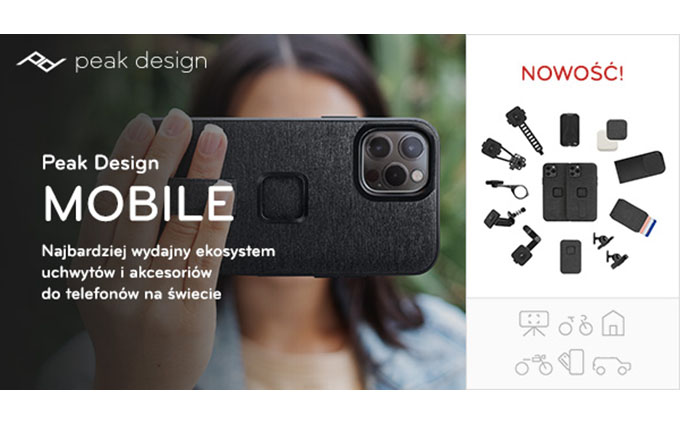Click the phone with wallet cards icon
Screen dimensions: 680x424
coord(571,362)
